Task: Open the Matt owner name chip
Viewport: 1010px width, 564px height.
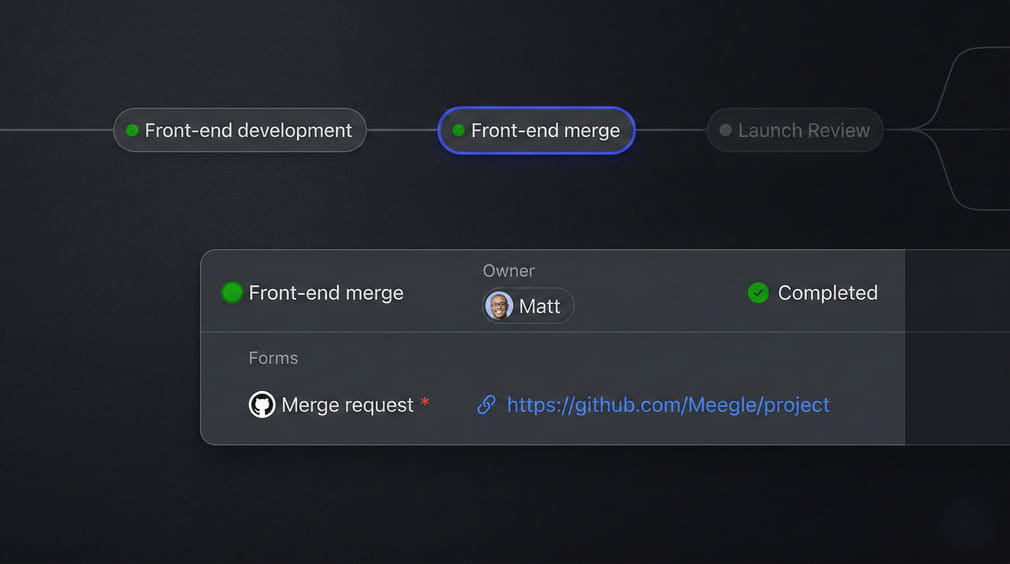Action: (x=539, y=306)
